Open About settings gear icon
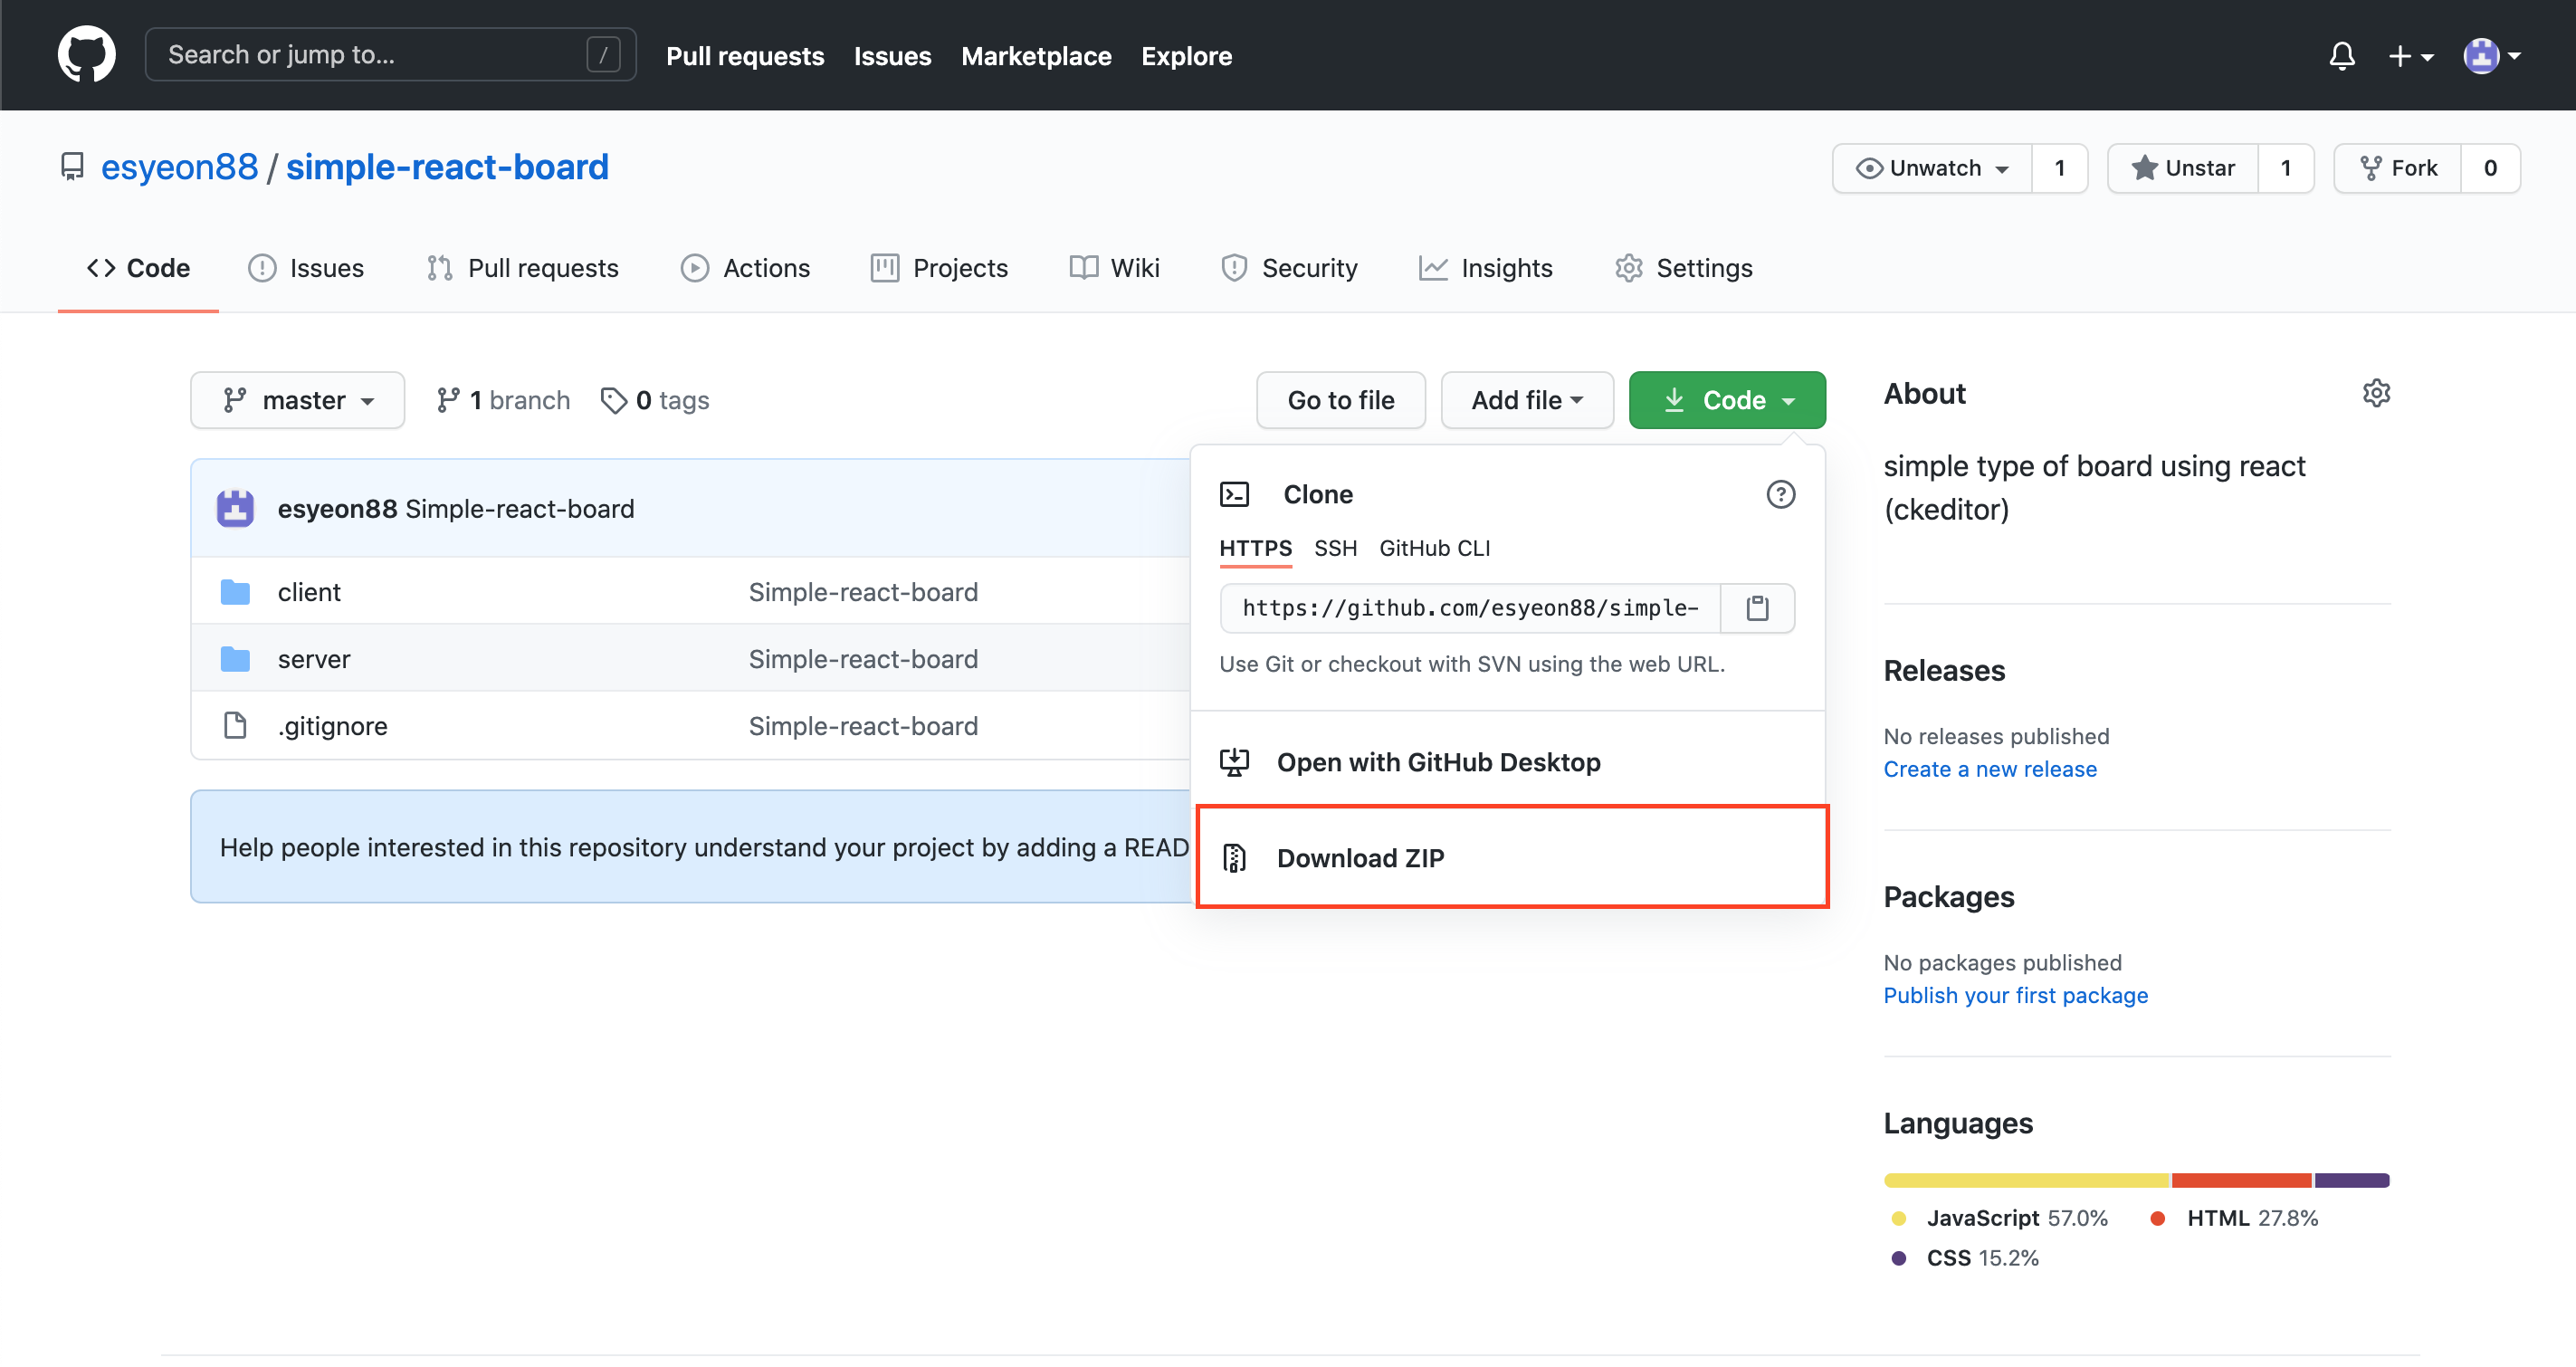 pyautogui.click(x=2376, y=393)
